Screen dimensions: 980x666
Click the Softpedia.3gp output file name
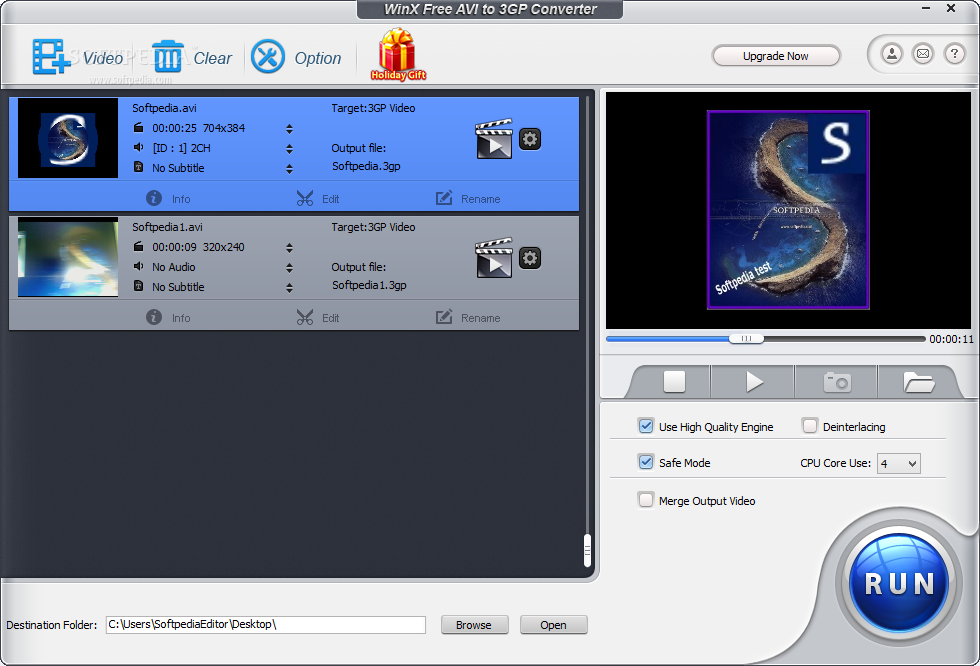366,166
